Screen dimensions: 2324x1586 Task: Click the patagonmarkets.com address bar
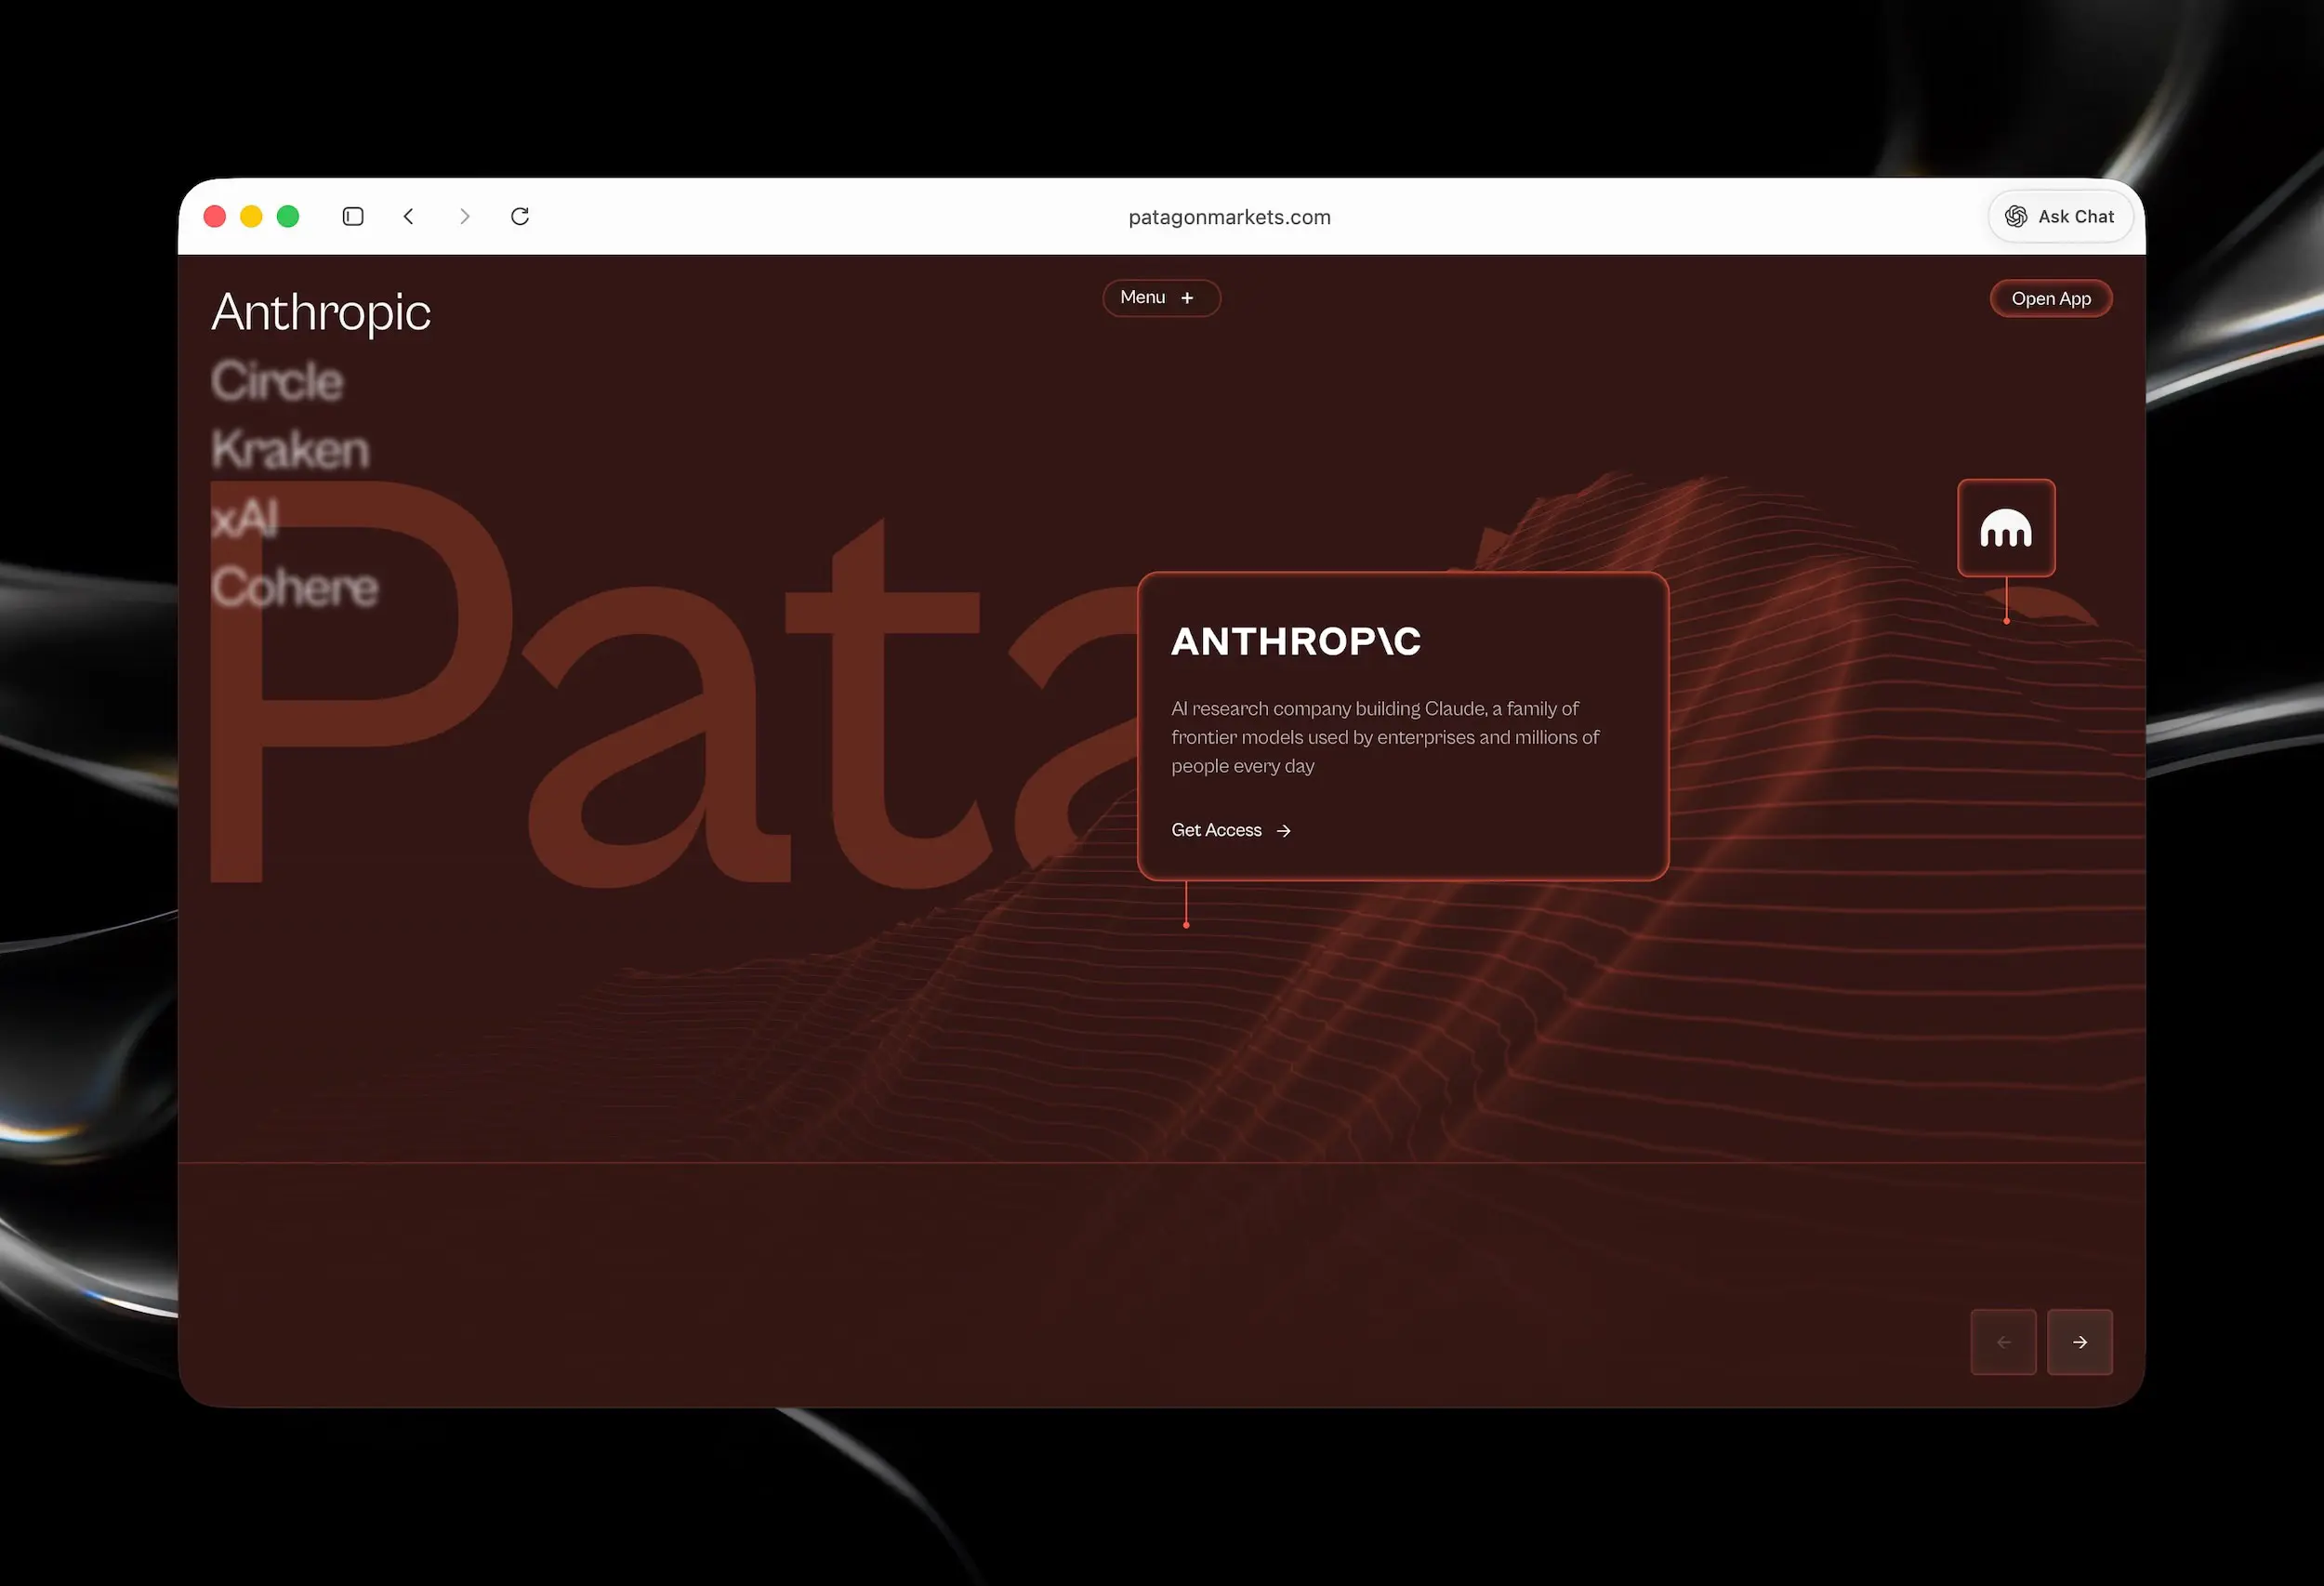1229,217
